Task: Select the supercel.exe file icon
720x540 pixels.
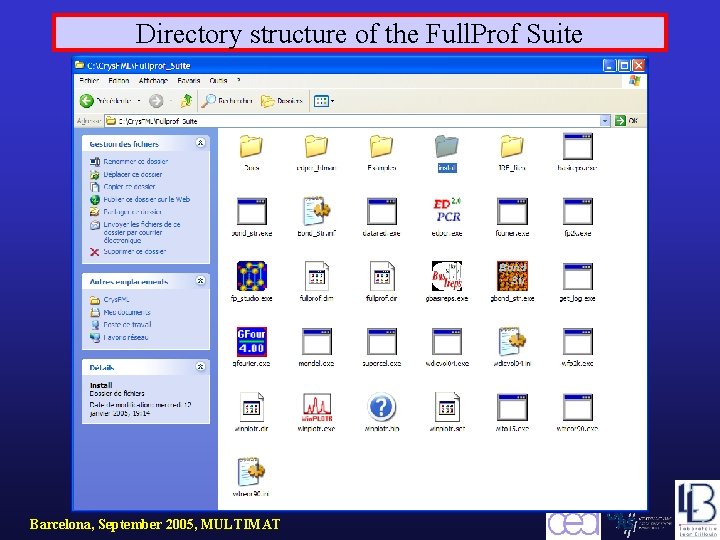Action: point(382,342)
